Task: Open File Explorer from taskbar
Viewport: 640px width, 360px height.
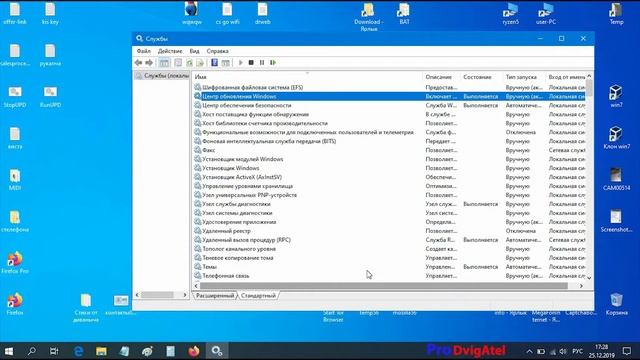Action: point(101,351)
